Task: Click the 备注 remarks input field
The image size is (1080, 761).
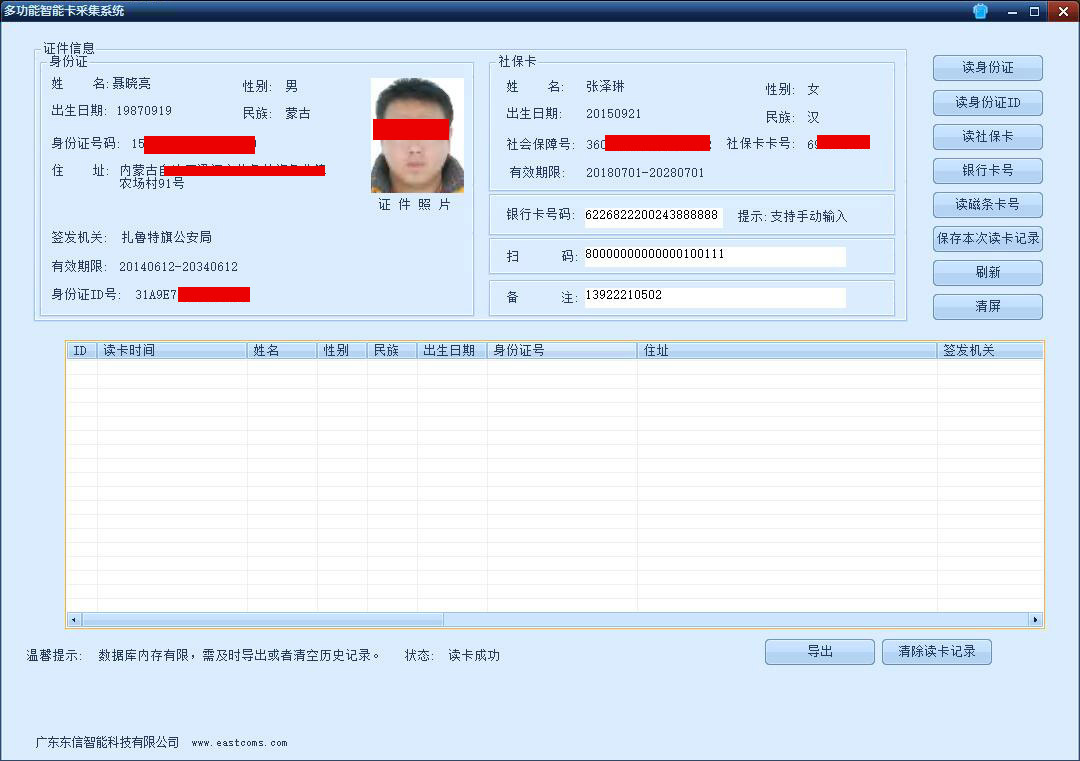Action: tap(715, 296)
